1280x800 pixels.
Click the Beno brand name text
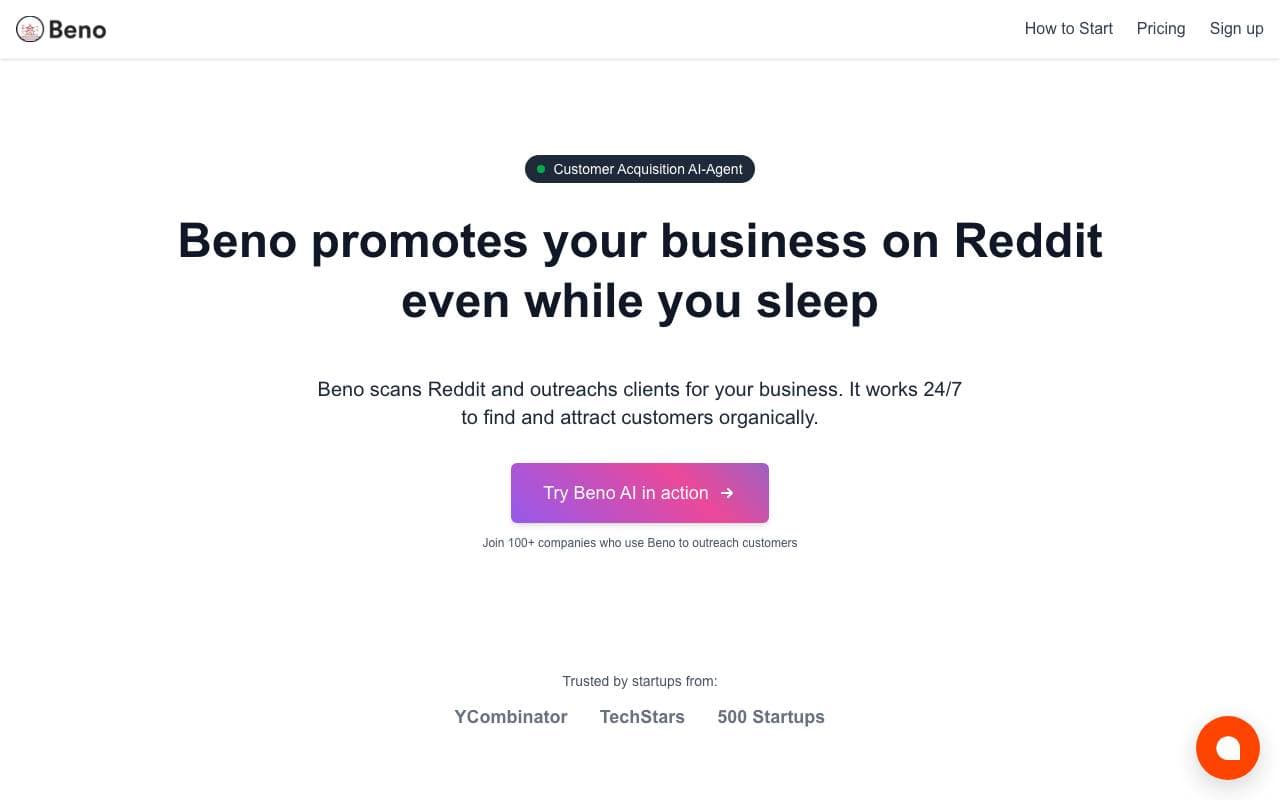pos(77,30)
